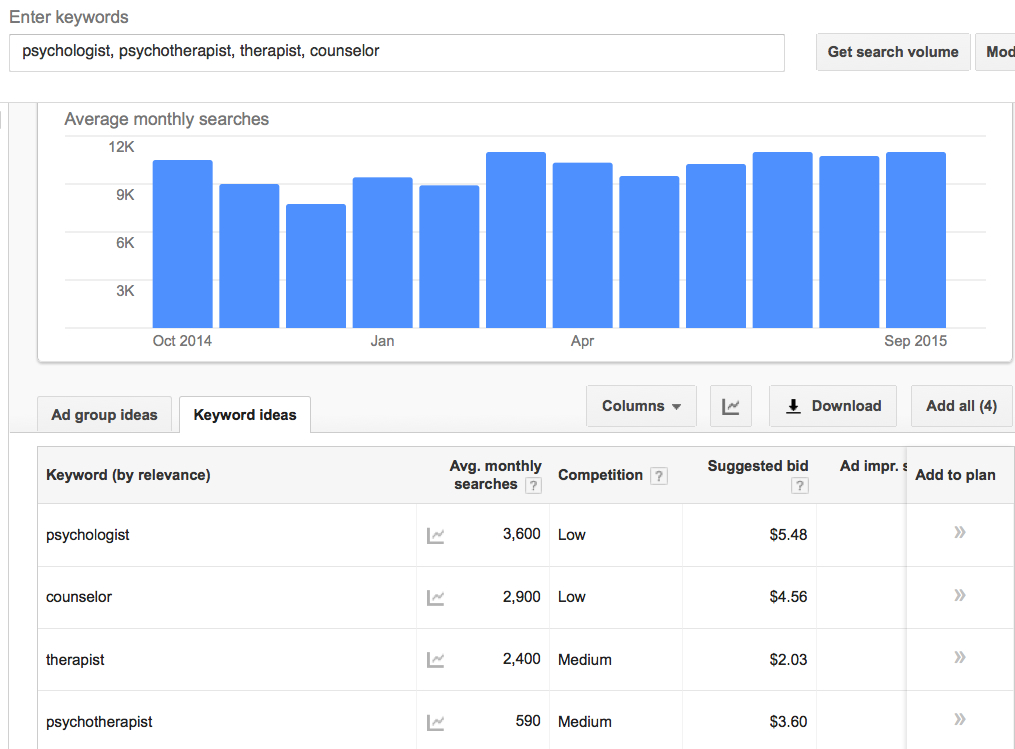Add psychotherapist keyword to plan
The image size is (1015, 749).
(x=960, y=719)
